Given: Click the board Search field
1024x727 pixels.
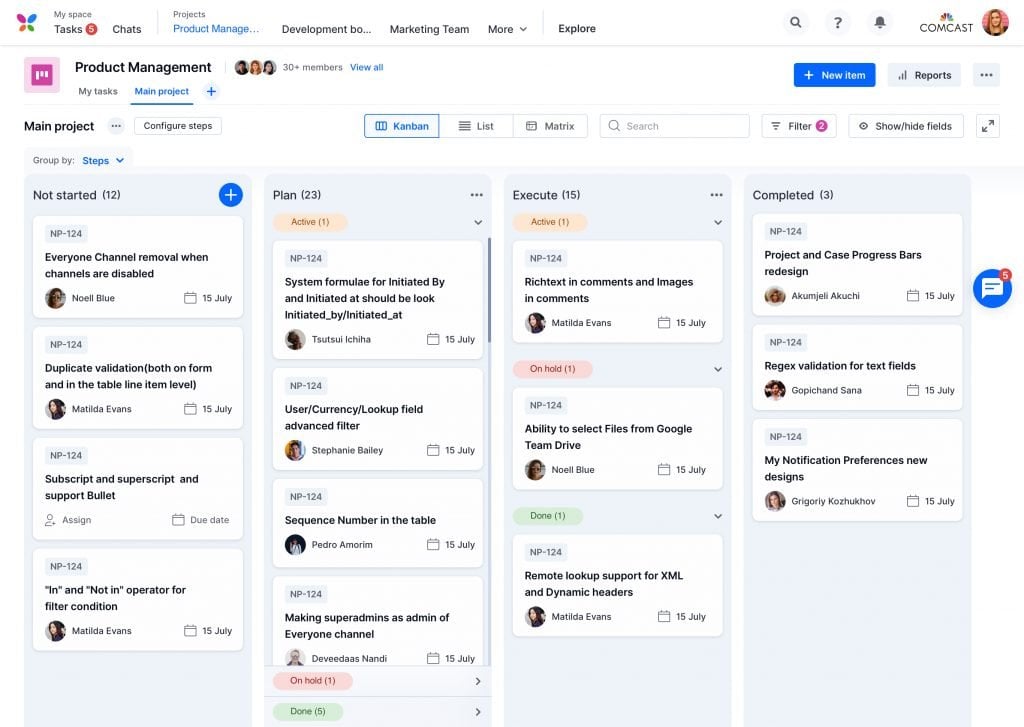Looking at the screenshot, I should tap(674, 126).
